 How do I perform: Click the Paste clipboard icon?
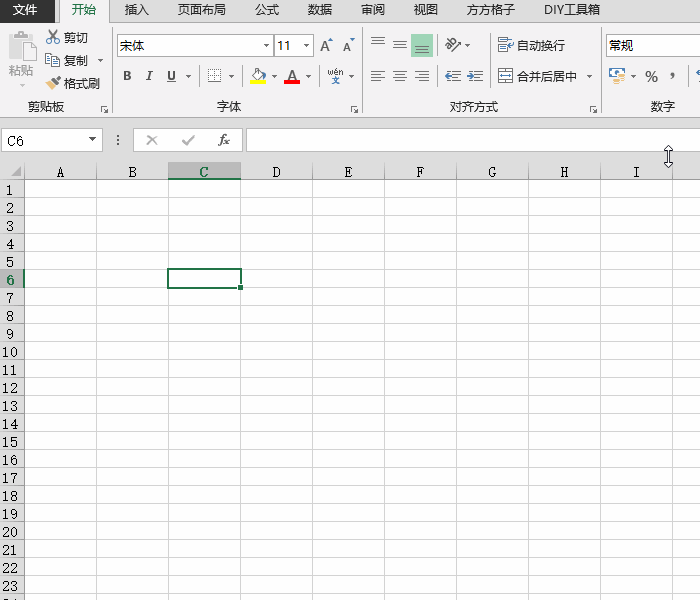(x=21, y=46)
